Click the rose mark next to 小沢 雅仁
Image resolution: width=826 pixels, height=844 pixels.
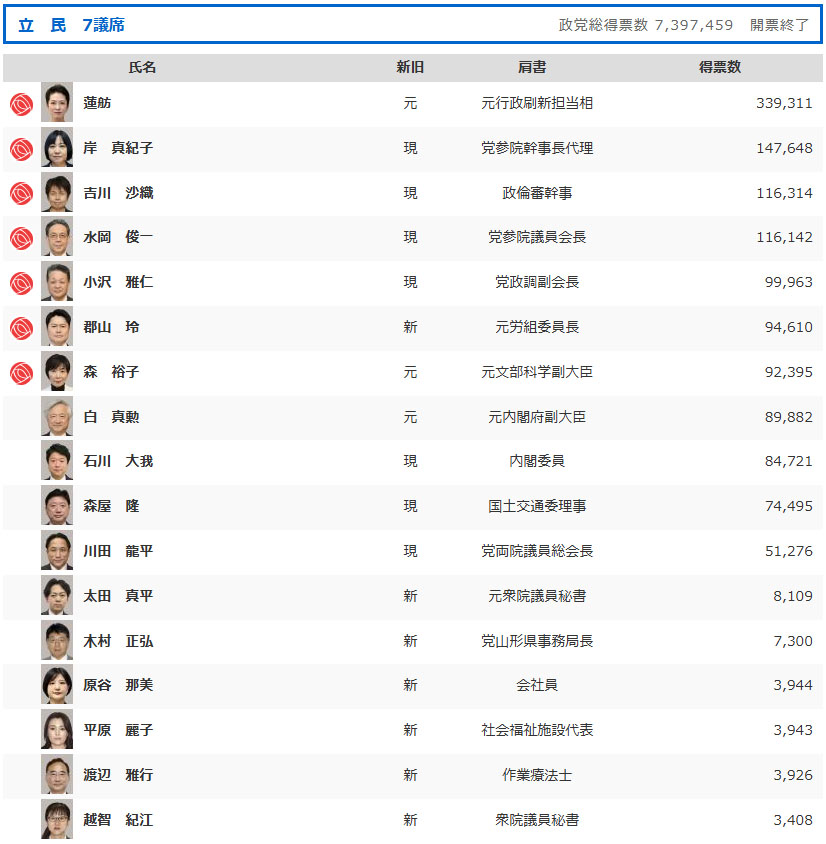22,284
